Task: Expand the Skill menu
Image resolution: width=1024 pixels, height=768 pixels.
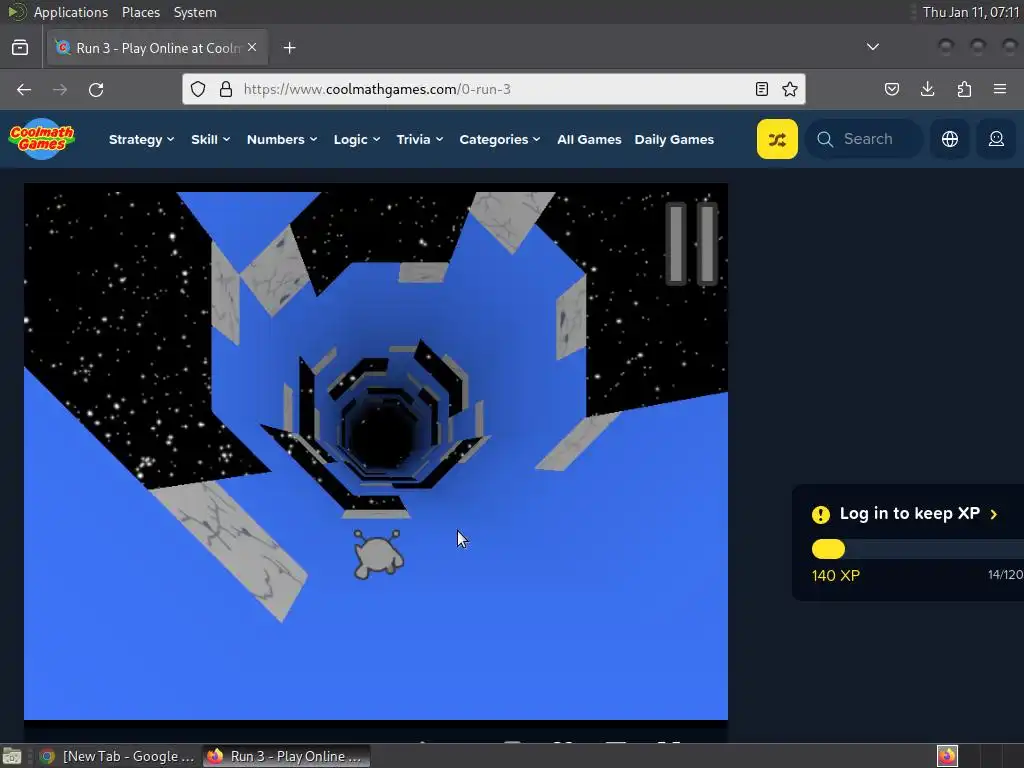Action: [x=210, y=139]
